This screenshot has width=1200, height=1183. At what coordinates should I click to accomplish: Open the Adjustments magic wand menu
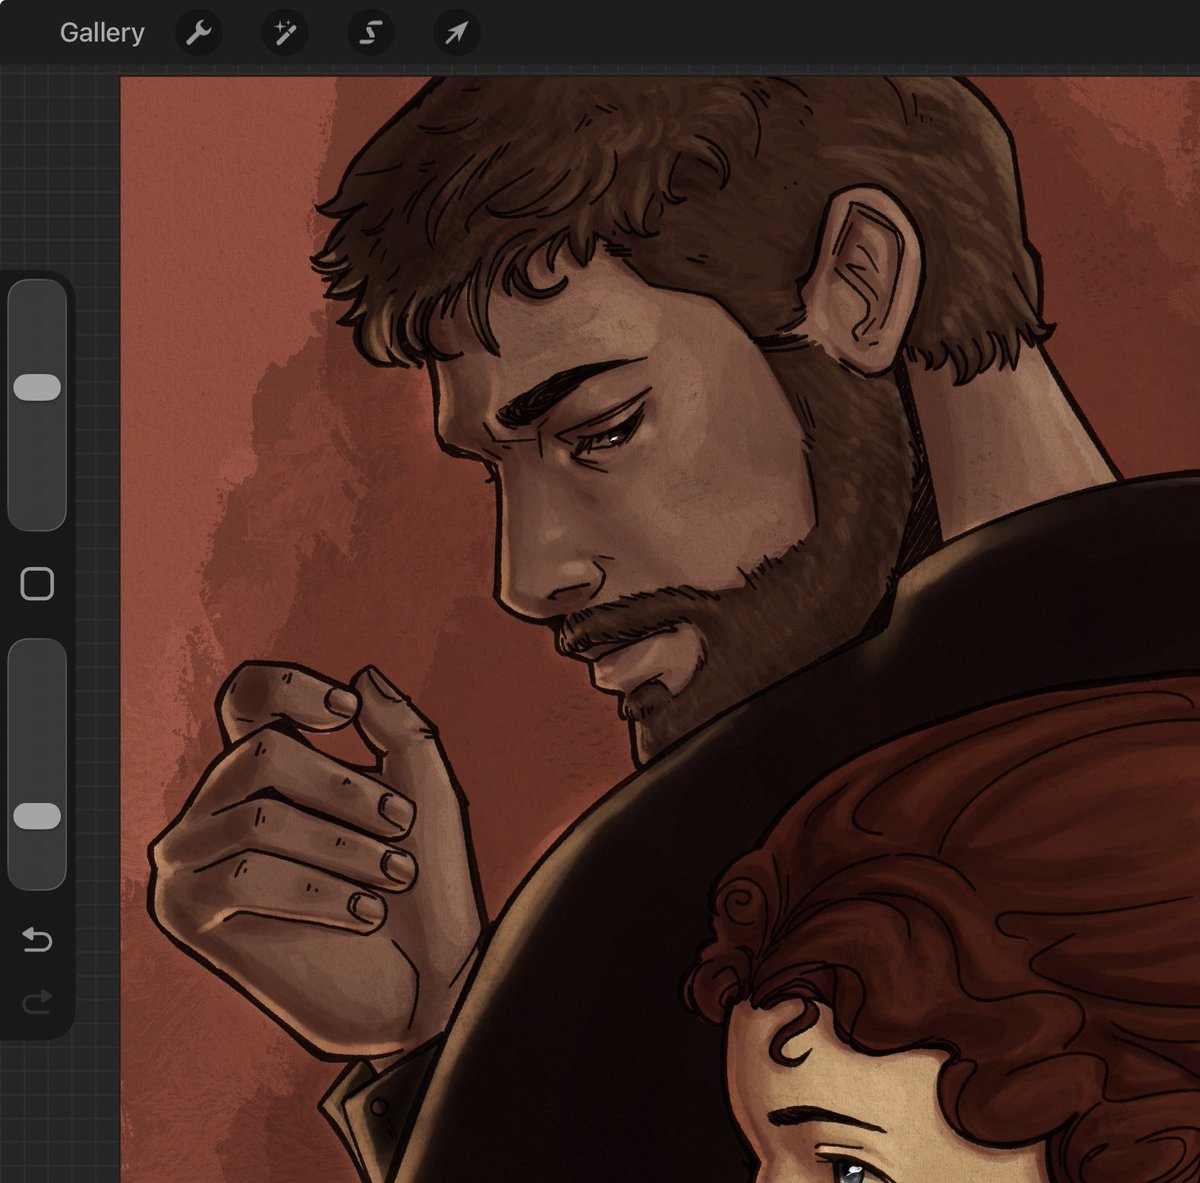(x=285, y=33)
